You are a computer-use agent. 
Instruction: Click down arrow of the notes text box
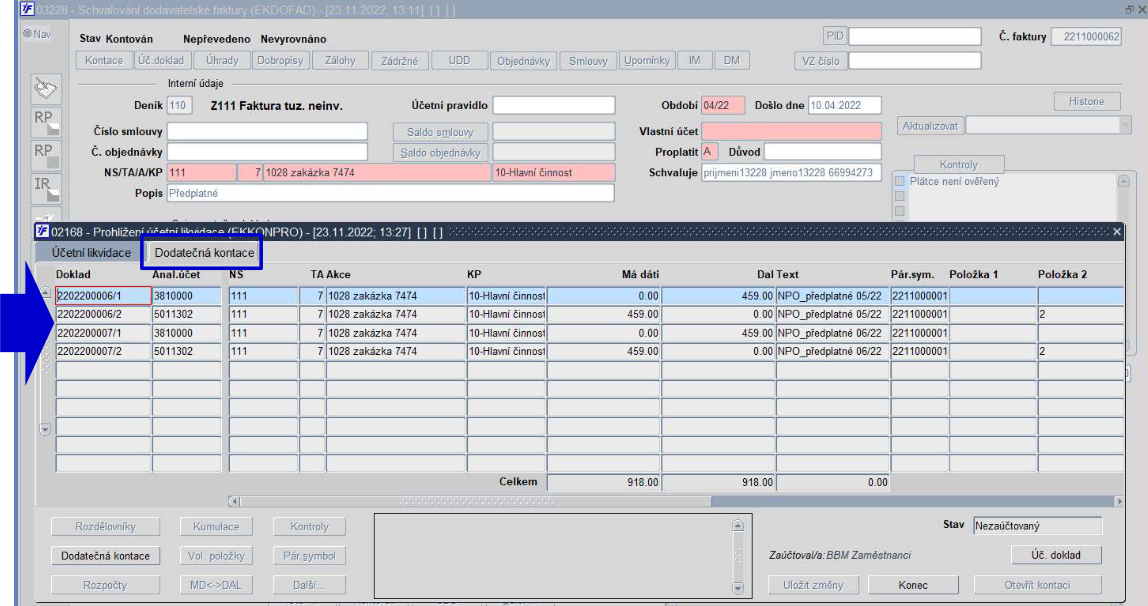click(x=738, y=588)
